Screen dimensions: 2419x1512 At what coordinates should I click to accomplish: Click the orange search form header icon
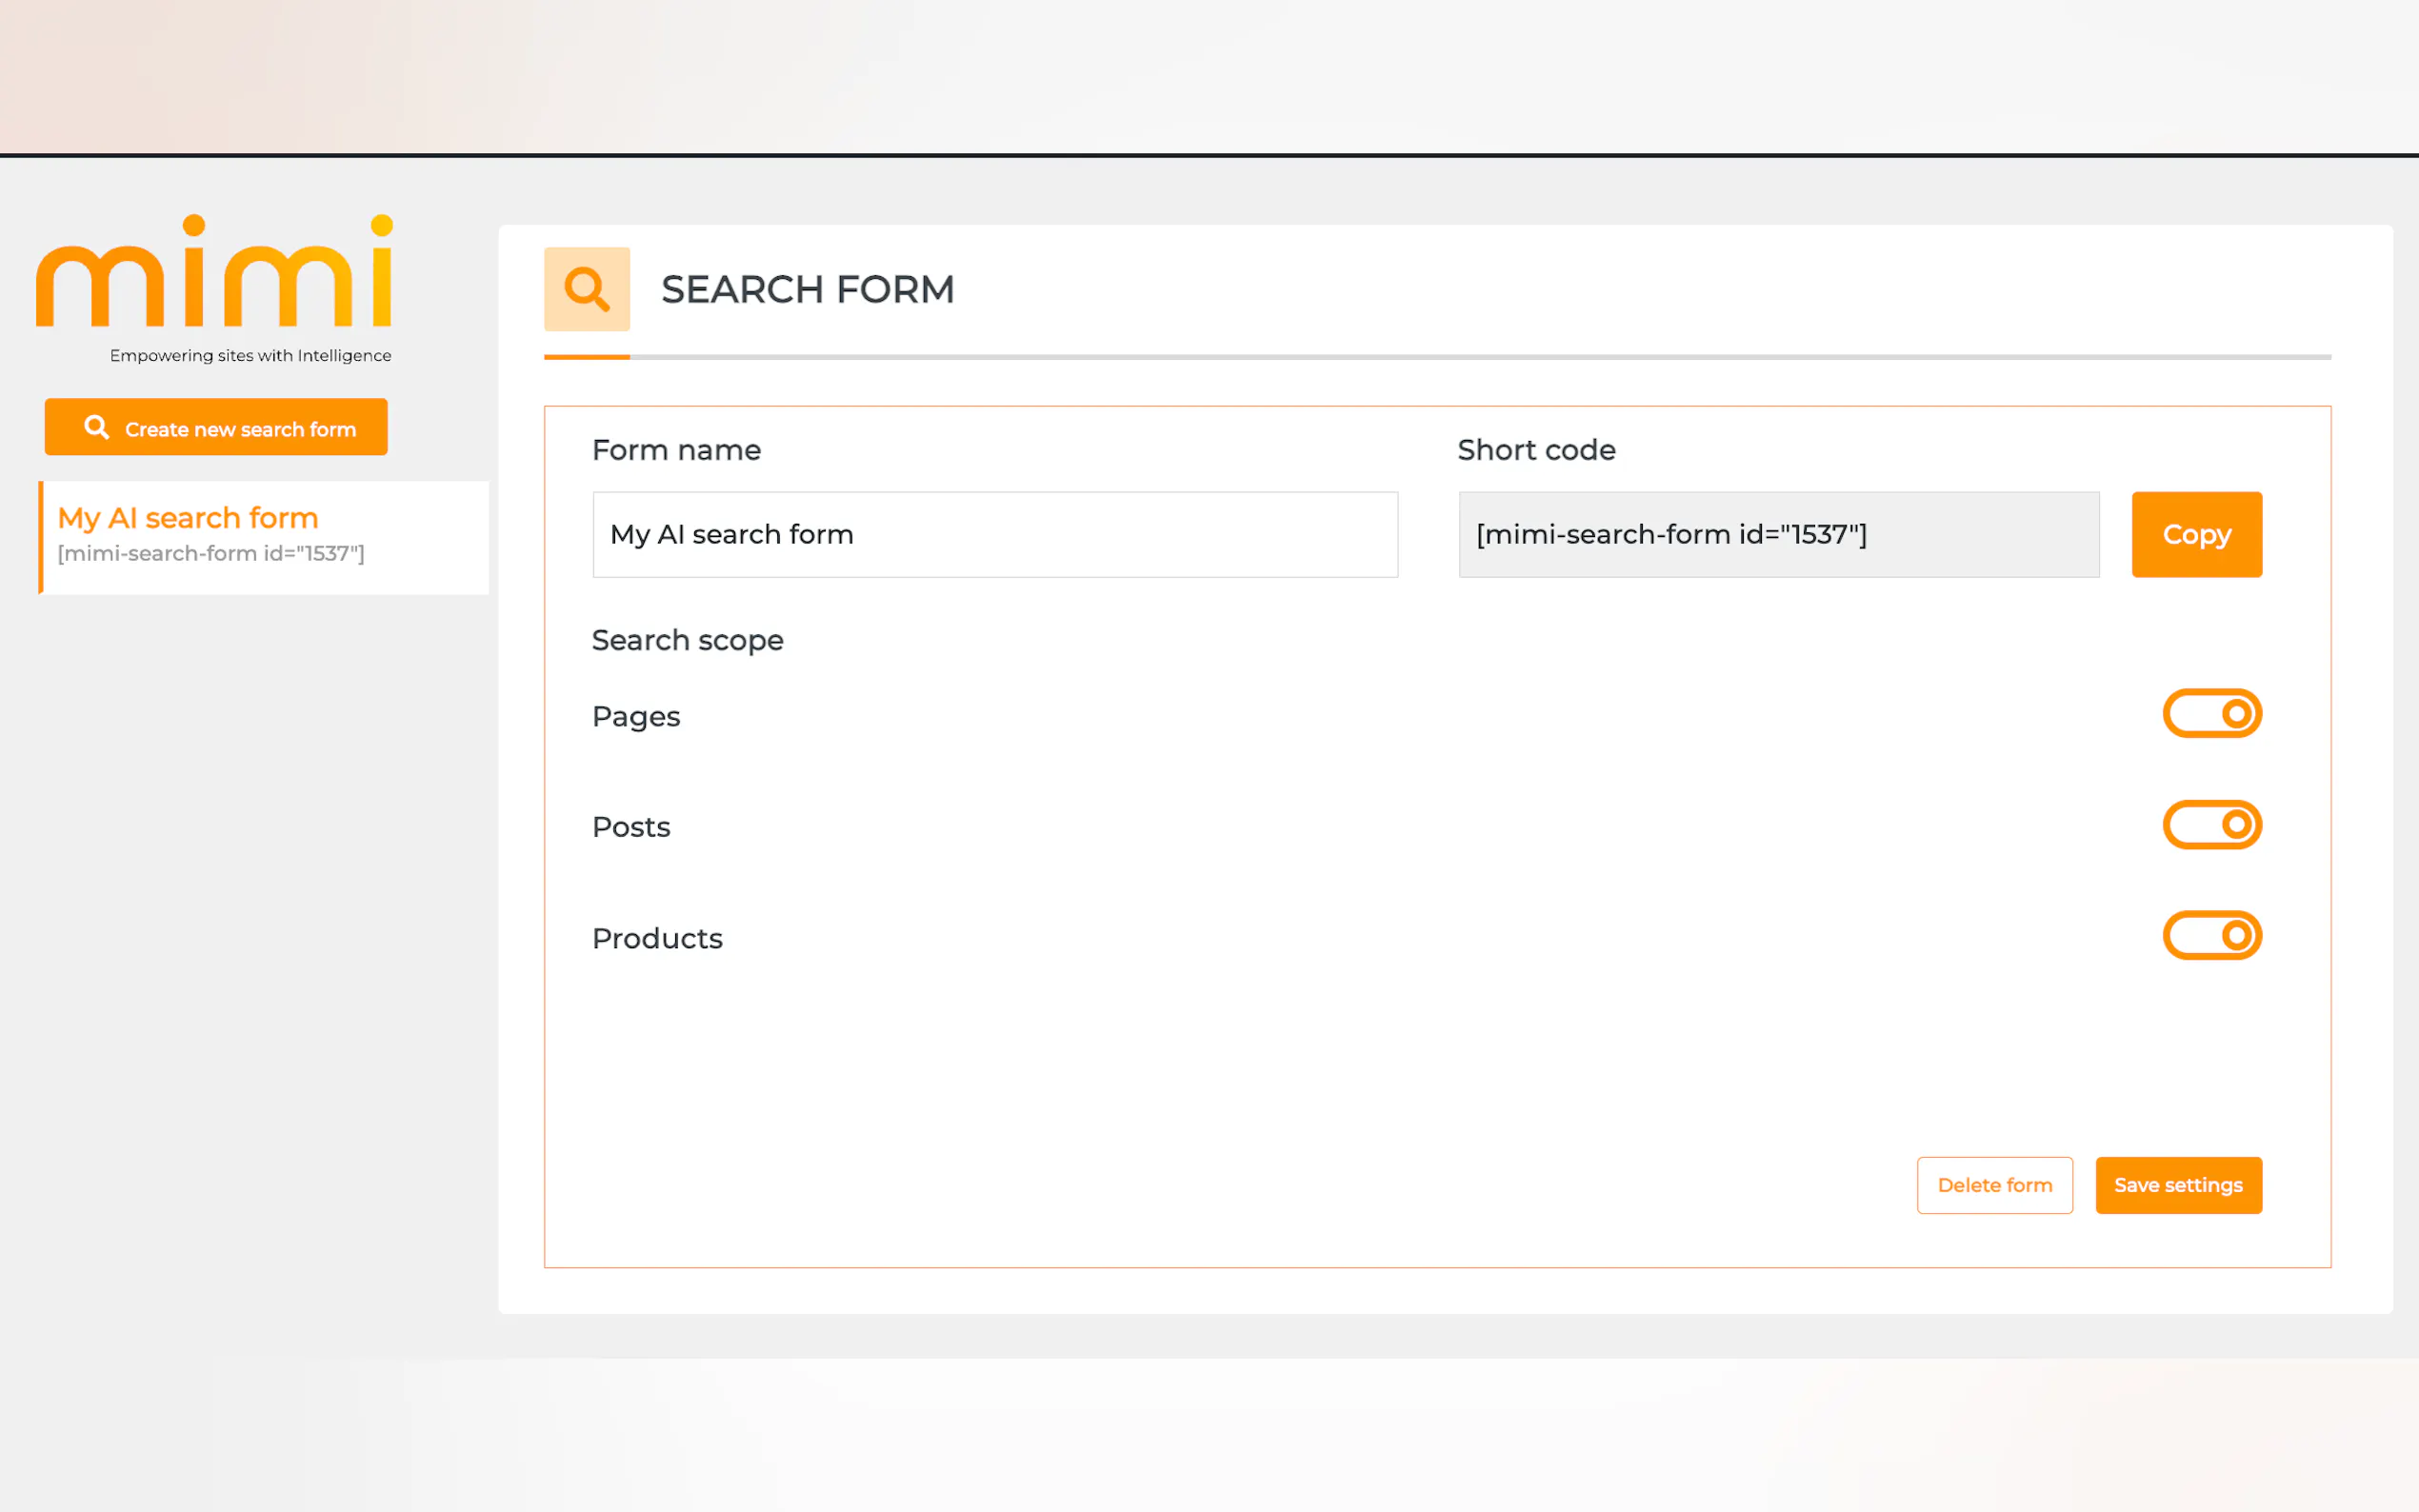coord(587,289)
